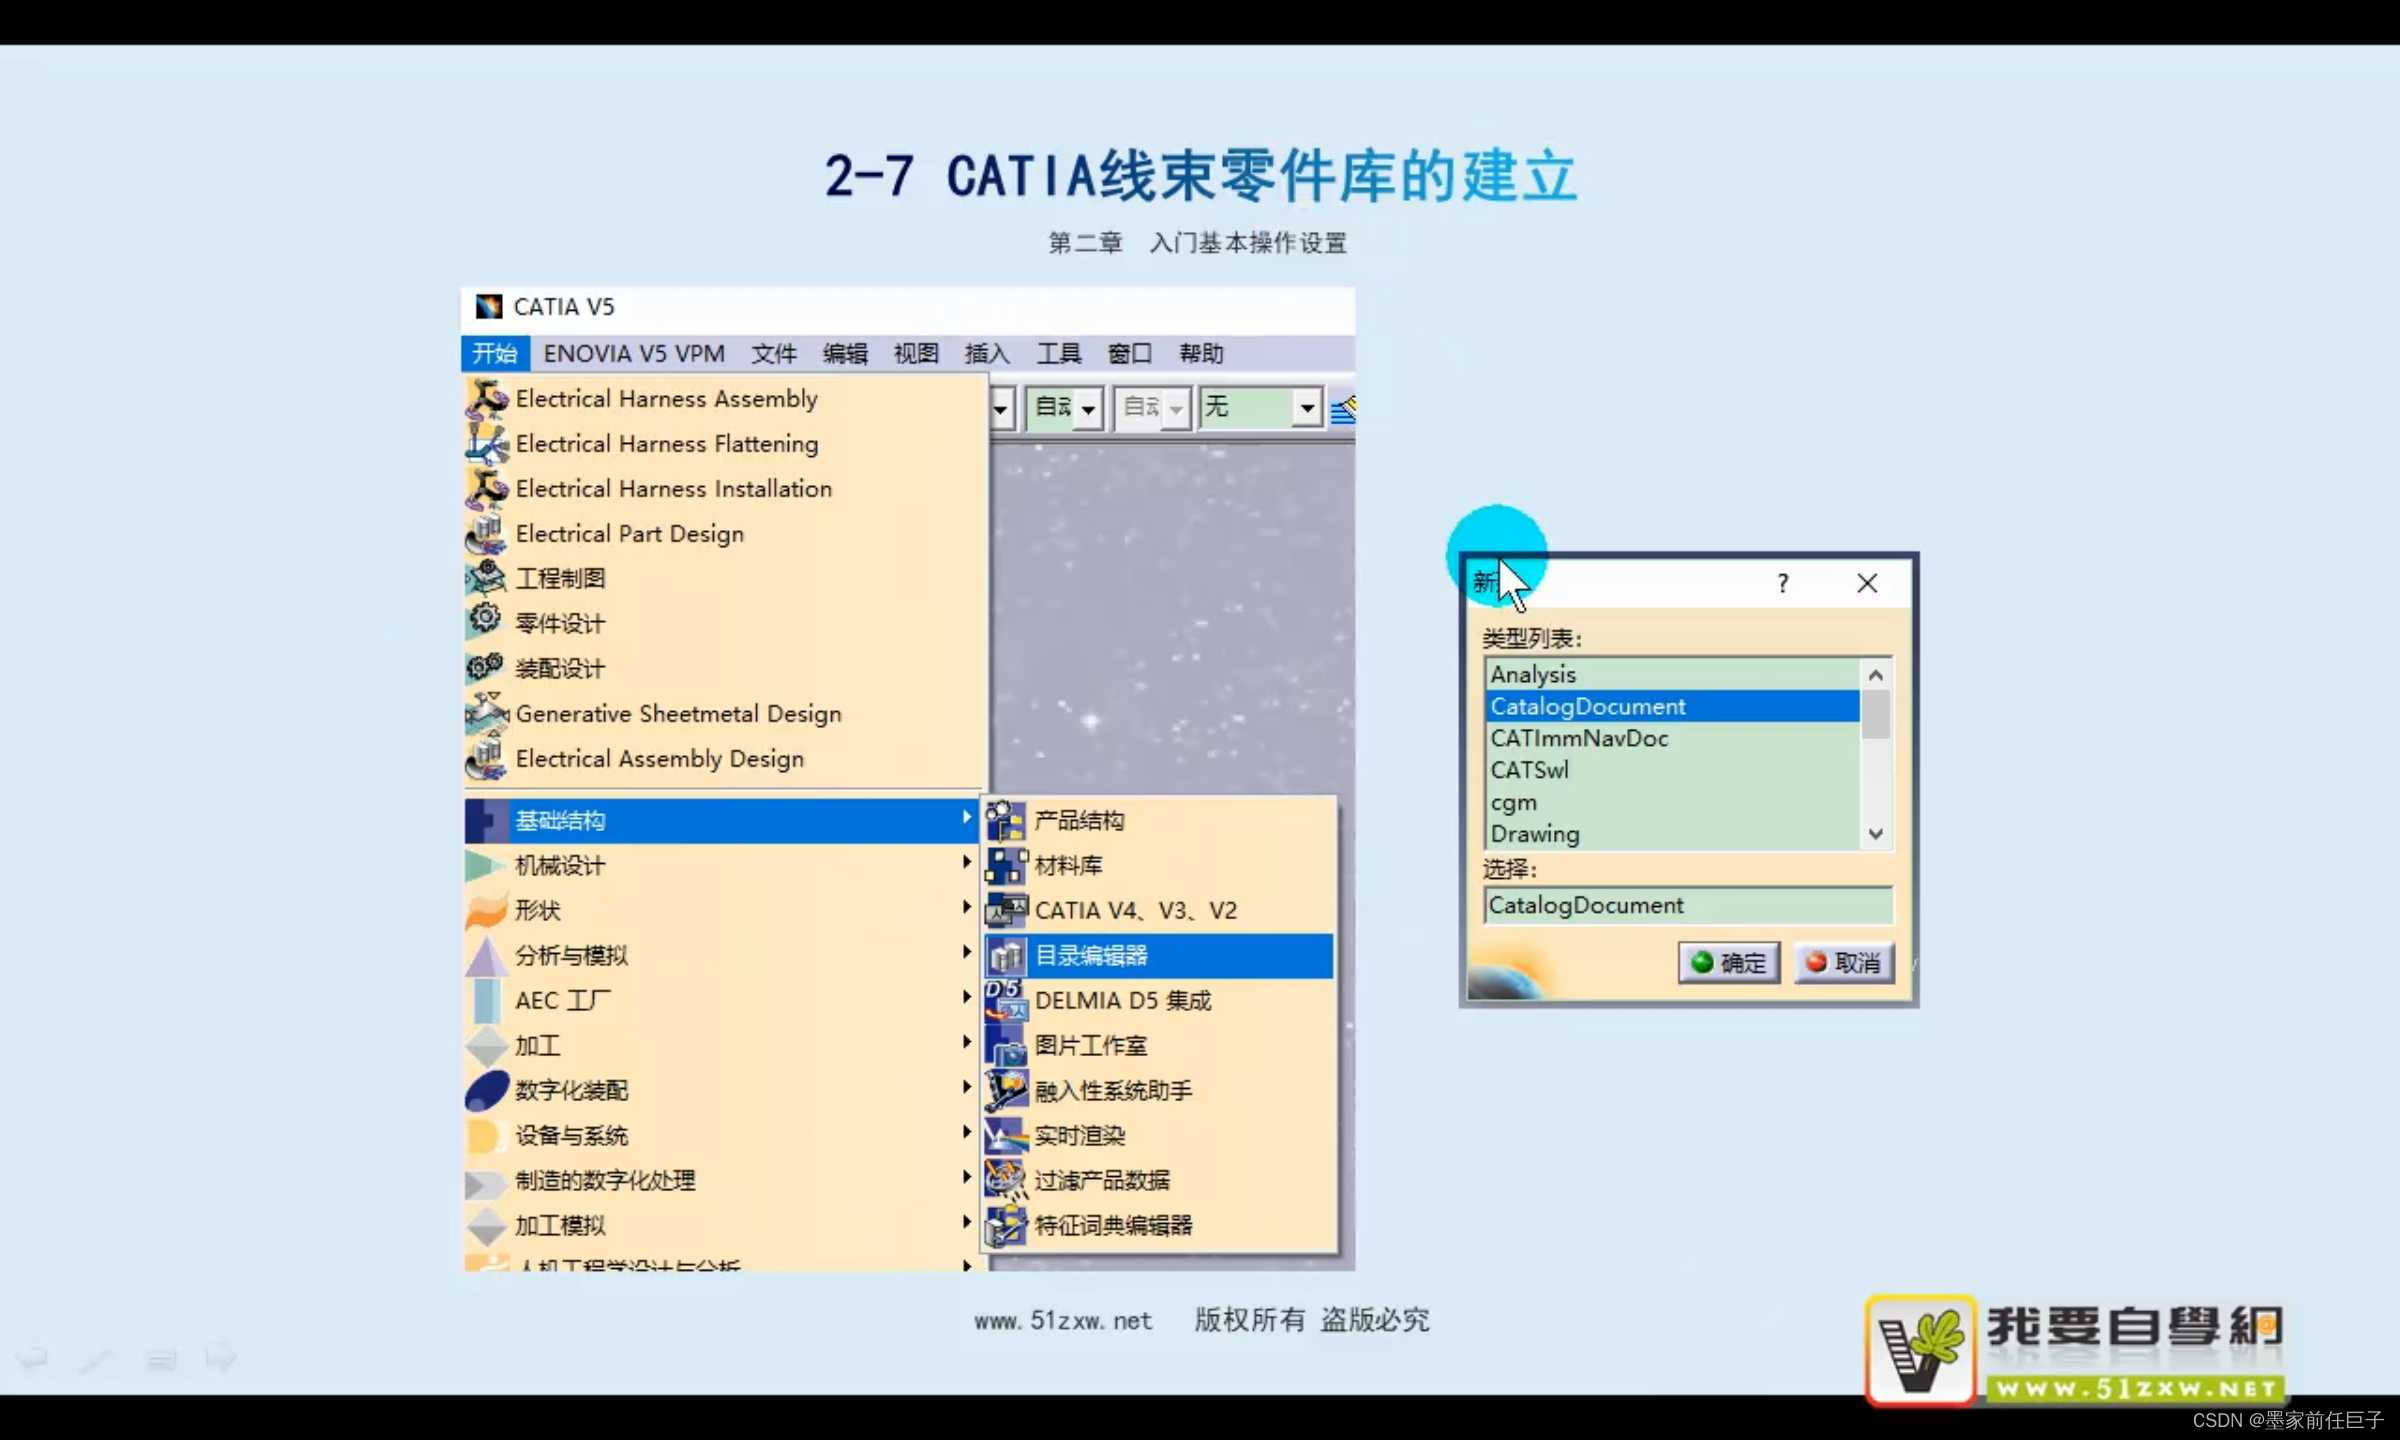Click the Generative Sheetmetal Design icon
This screenshot has height=1440, width=2400.
[x=487, y=714]
